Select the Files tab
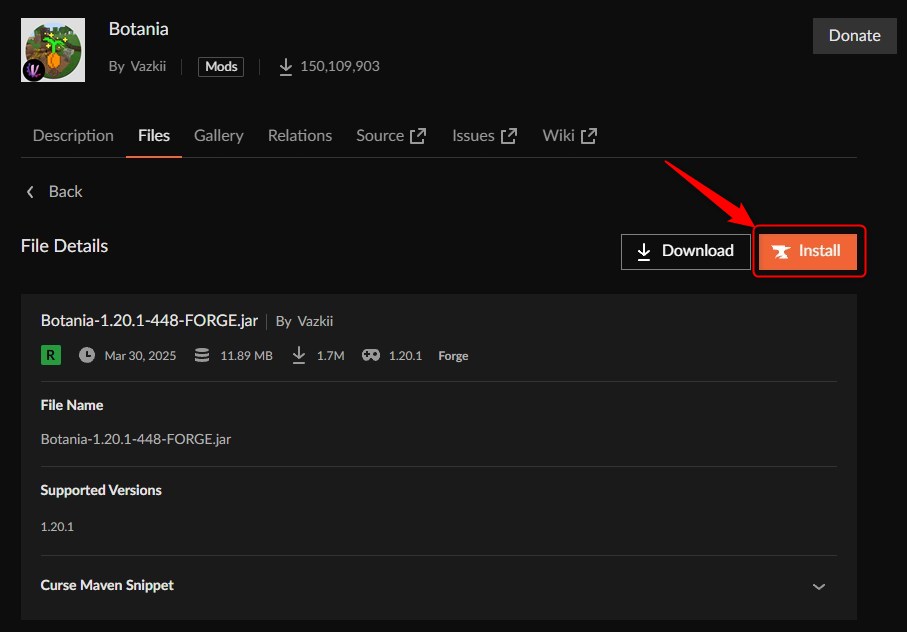Screen dimensions: 907x632 [x=154, y=135]
